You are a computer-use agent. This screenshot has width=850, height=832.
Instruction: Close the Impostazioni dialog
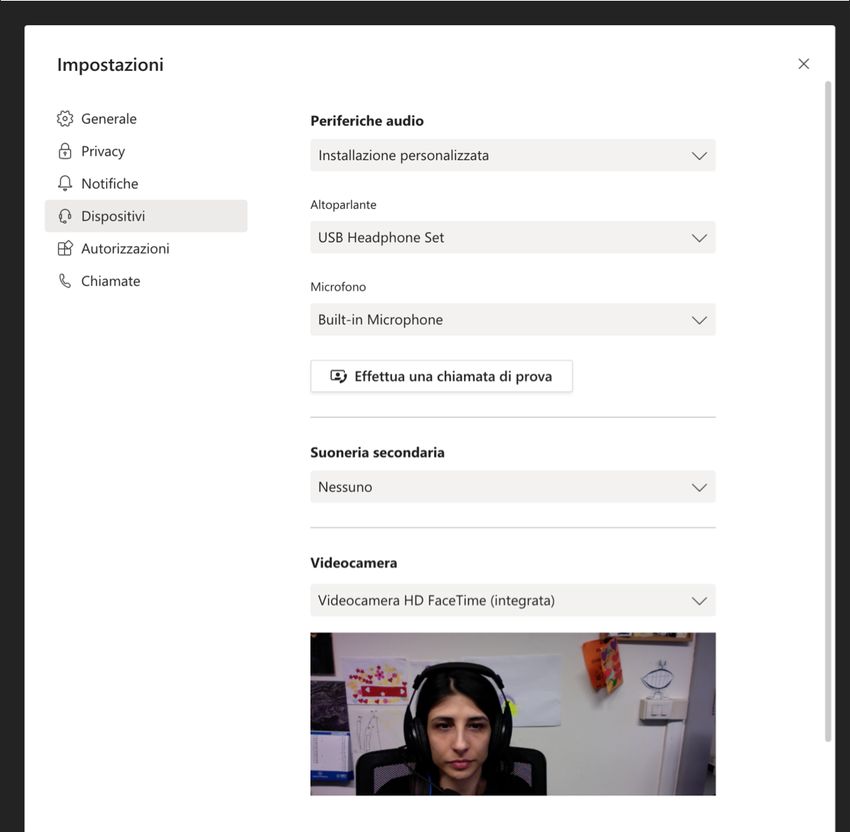coord(803,64)
